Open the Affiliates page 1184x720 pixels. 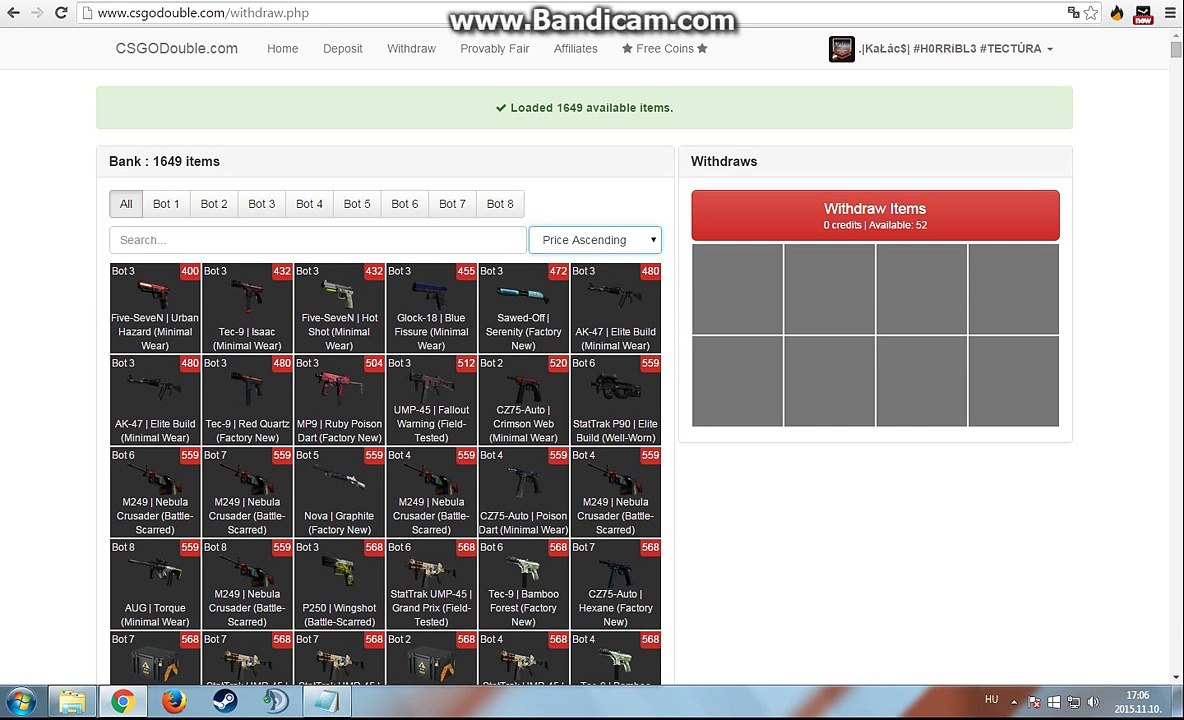click(575, 48)
